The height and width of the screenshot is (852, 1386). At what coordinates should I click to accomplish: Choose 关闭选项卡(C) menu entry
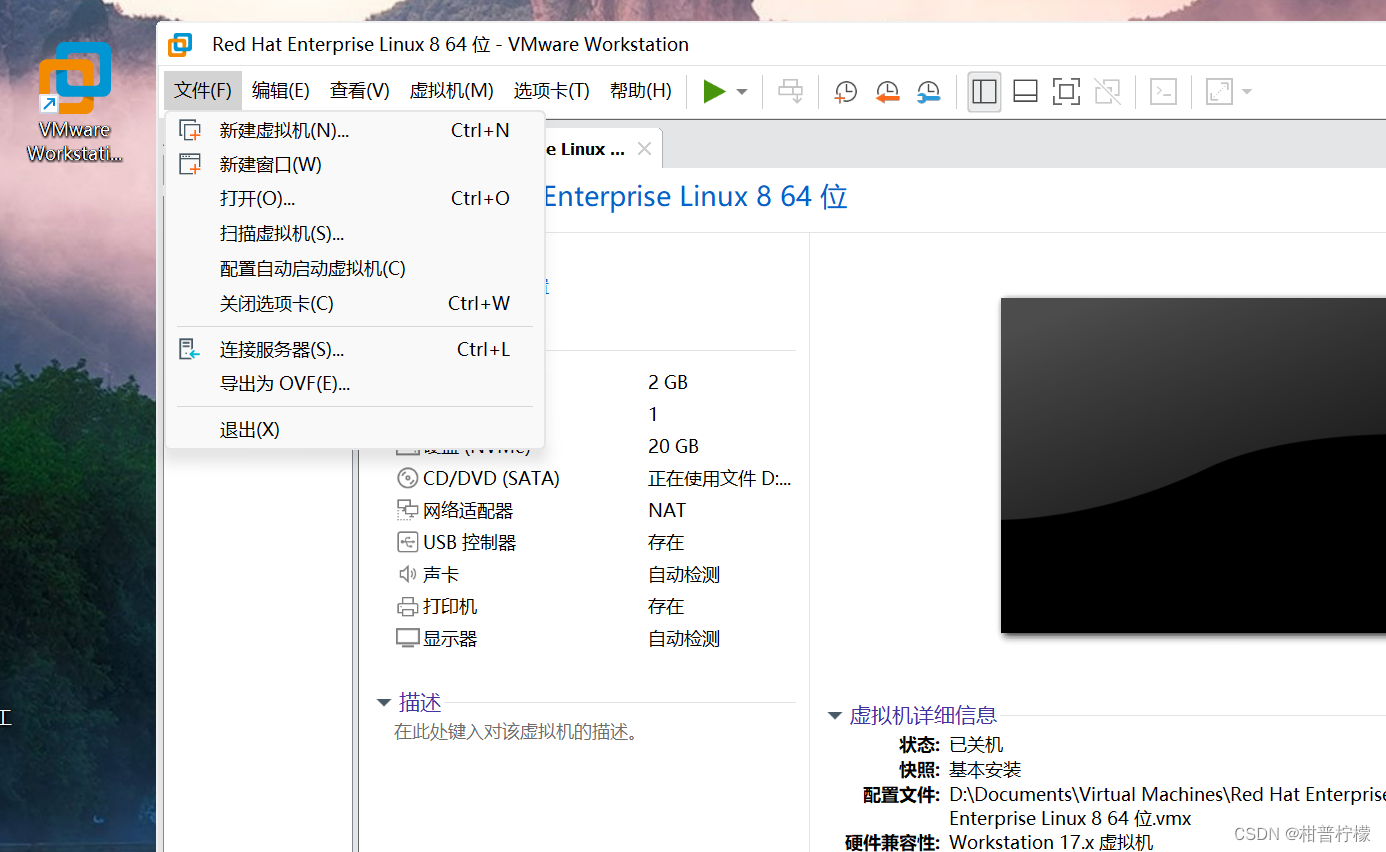[x=355, y=303]
